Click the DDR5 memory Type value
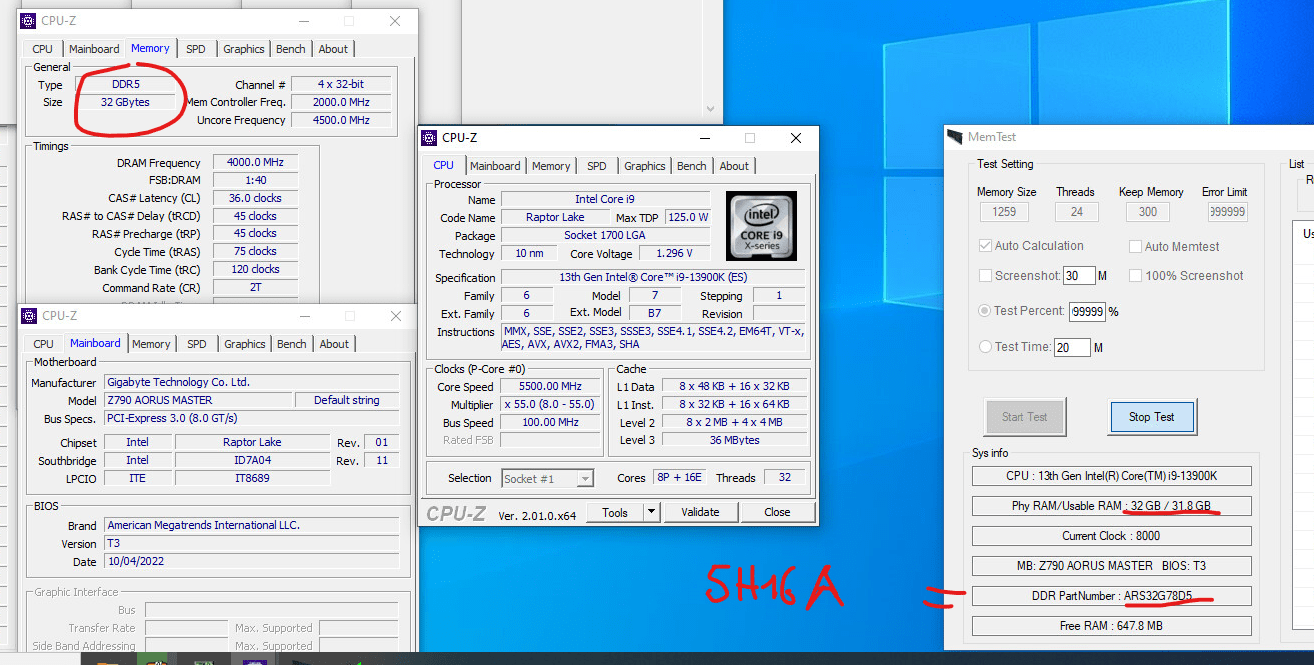 point(126,85)
